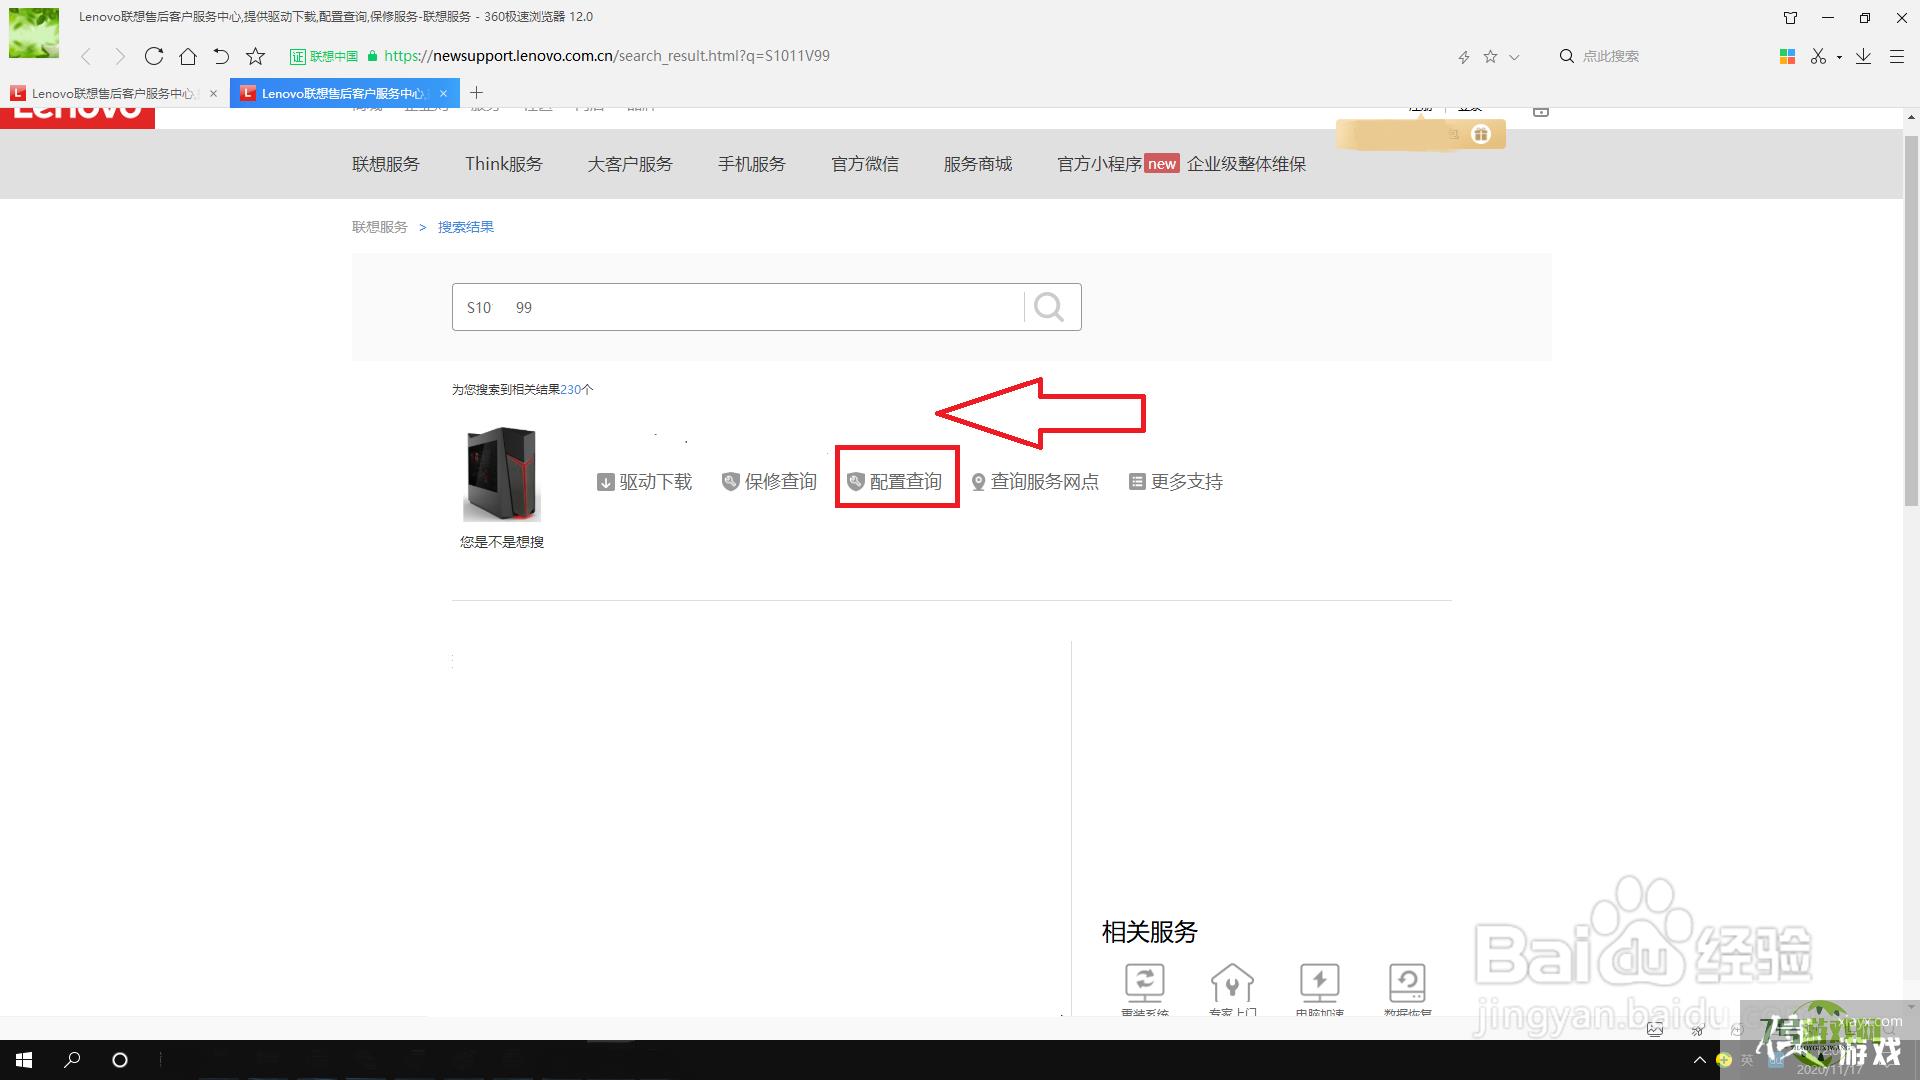Image resolution: width=1920 pixels, height=1080 pixels.
Task: Open the Cortana circle on taskbar
Action: (x=120, y=1059)
